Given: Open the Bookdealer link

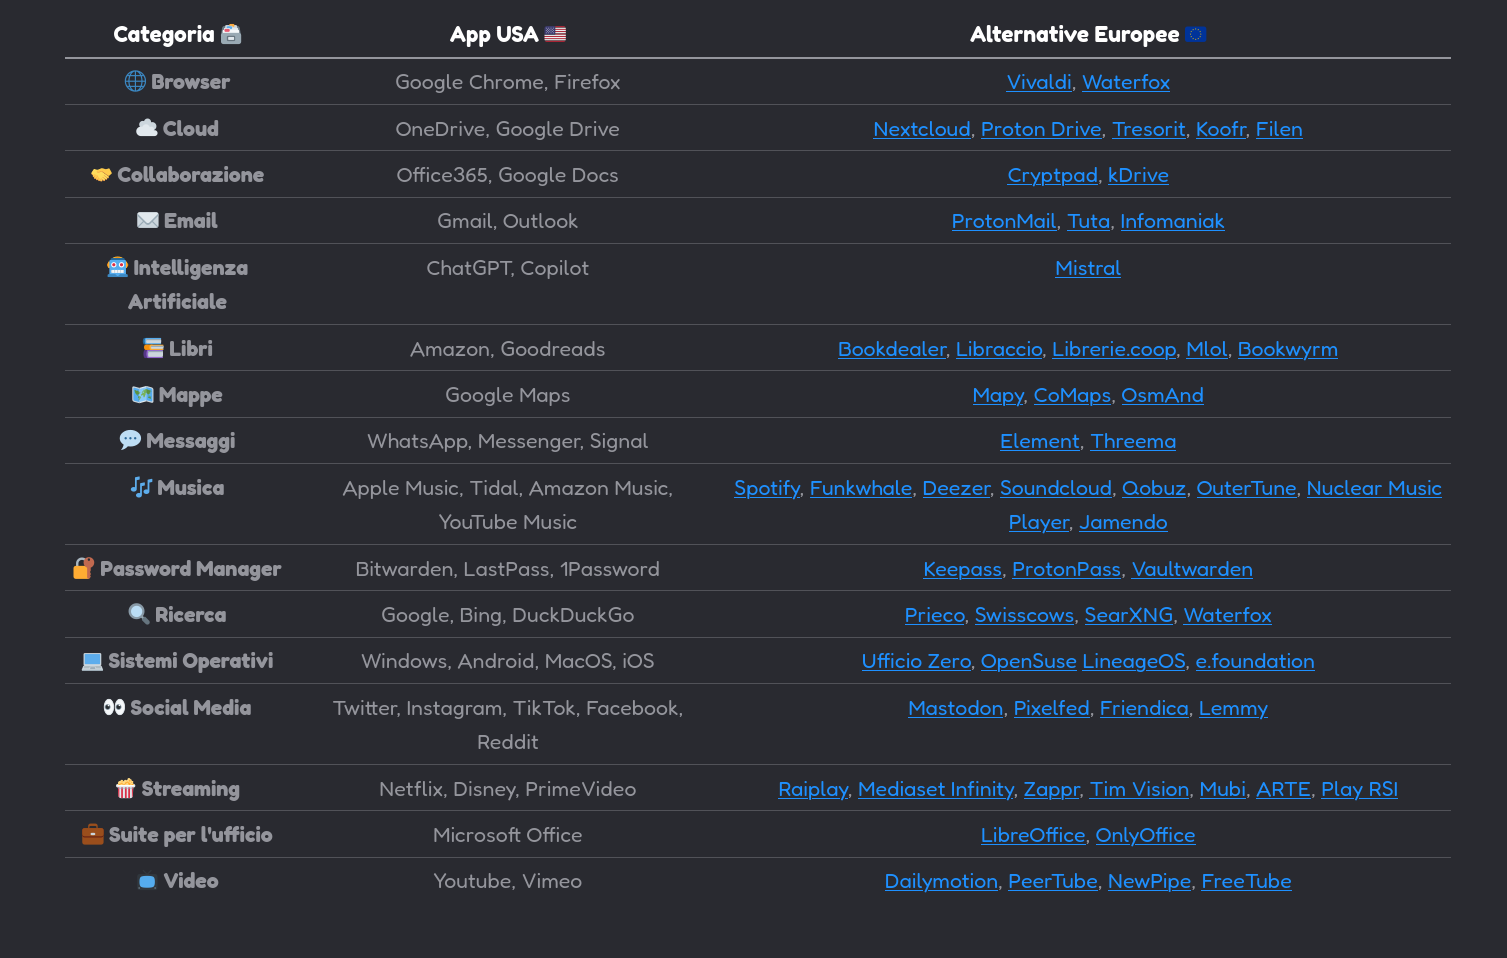Looking at the screenshot, I should pos(892,349).
